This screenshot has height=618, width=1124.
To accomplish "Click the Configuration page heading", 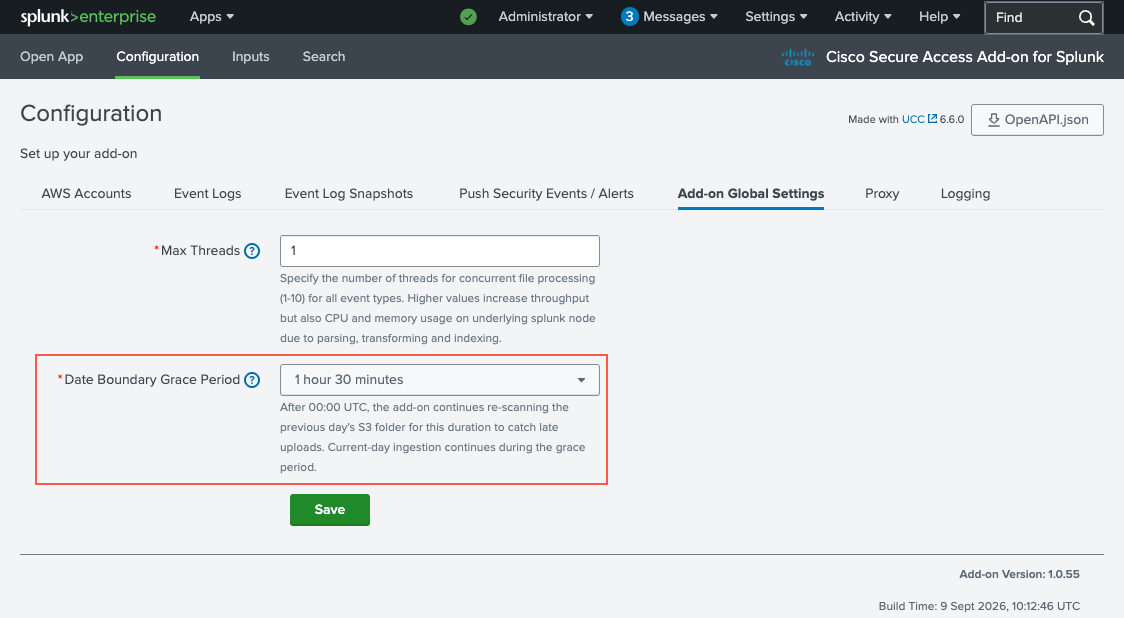I will [x=91, y=113].
